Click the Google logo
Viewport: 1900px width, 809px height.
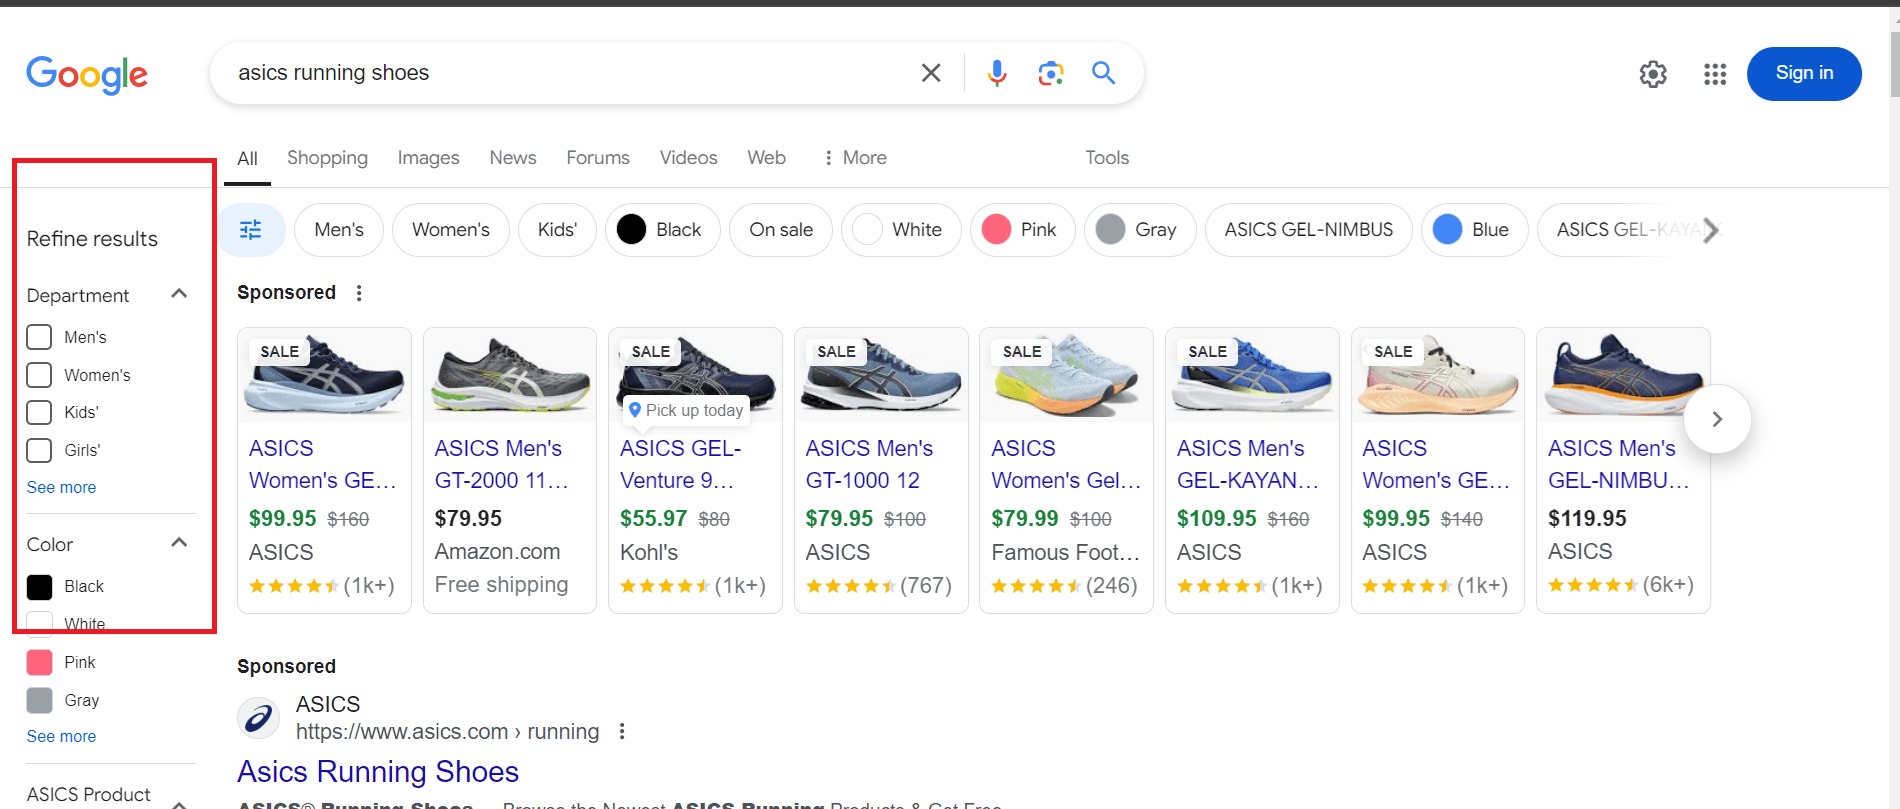[87, 74]
